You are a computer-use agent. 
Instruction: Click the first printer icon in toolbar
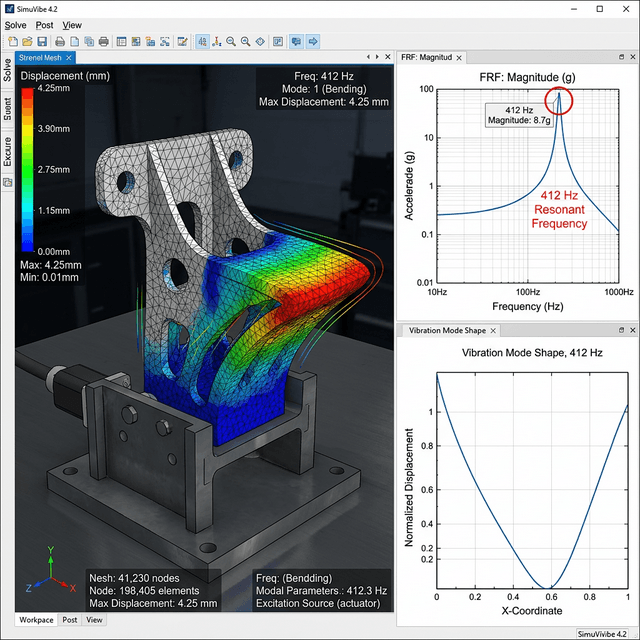coord(60,42)
